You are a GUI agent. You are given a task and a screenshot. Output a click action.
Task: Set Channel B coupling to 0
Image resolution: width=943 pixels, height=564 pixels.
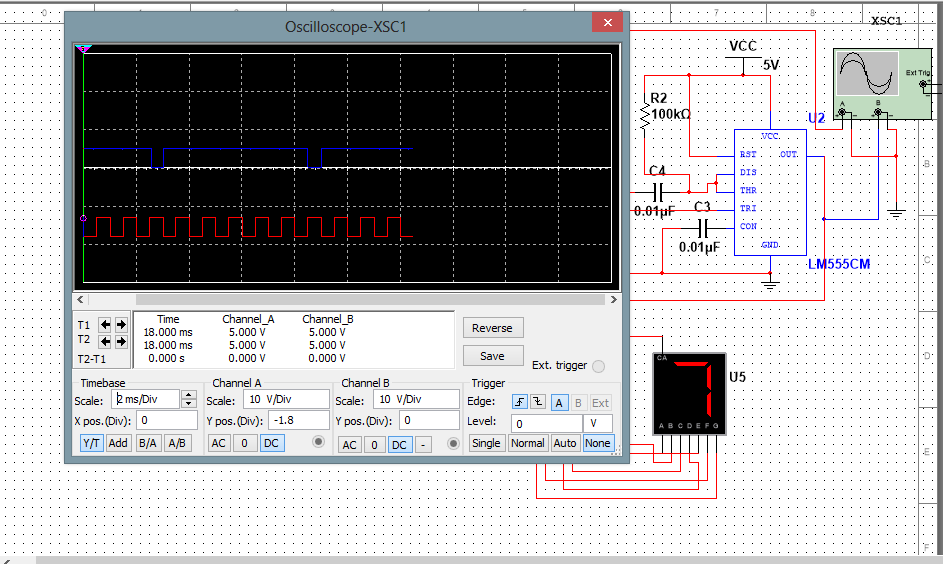[375, 444]
